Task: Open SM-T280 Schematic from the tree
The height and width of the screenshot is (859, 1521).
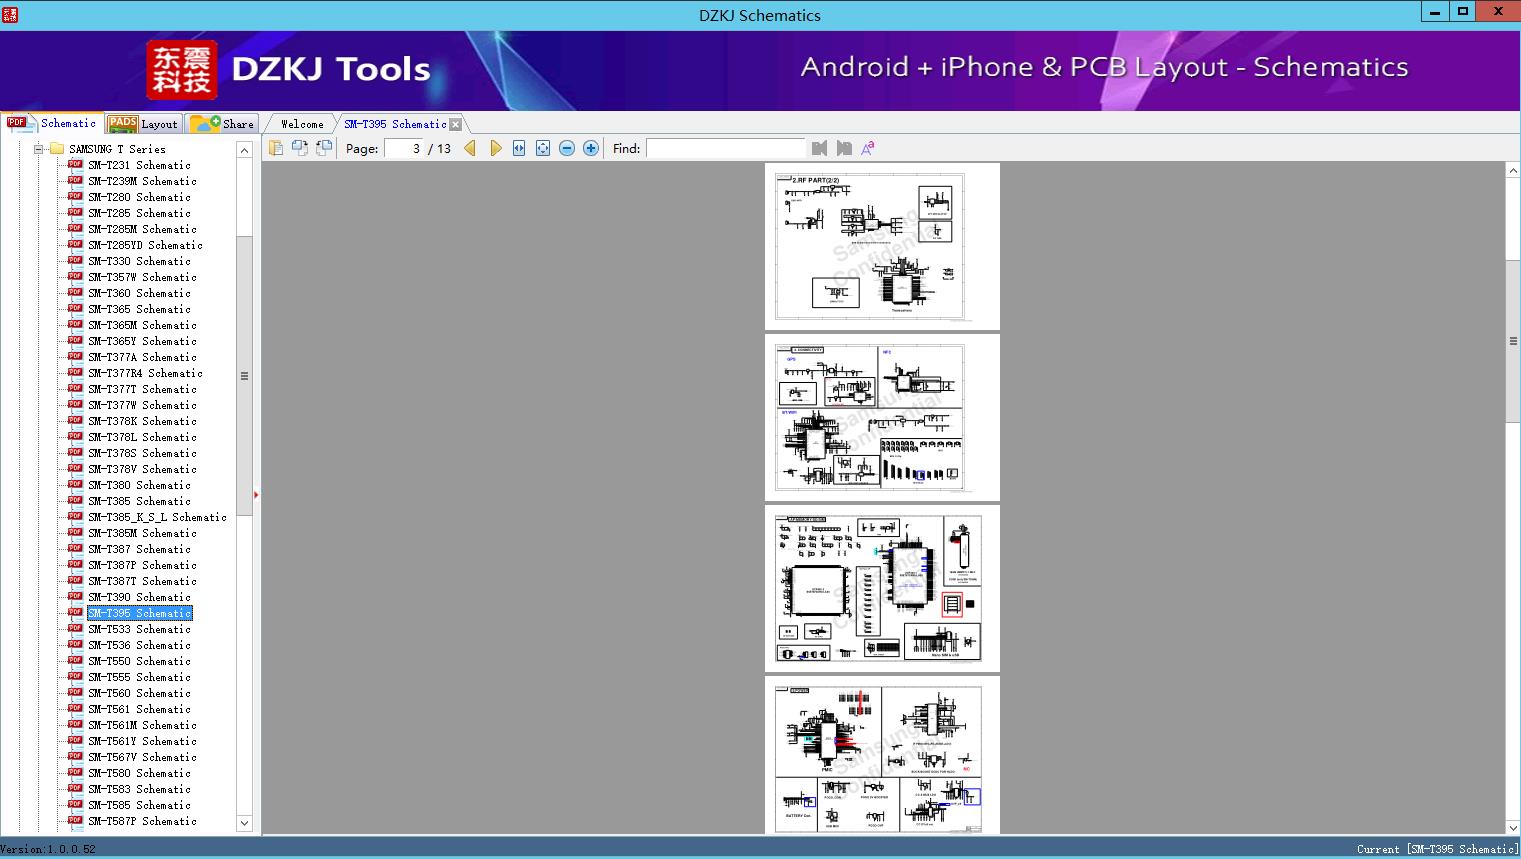Action: tap(139, 197)
